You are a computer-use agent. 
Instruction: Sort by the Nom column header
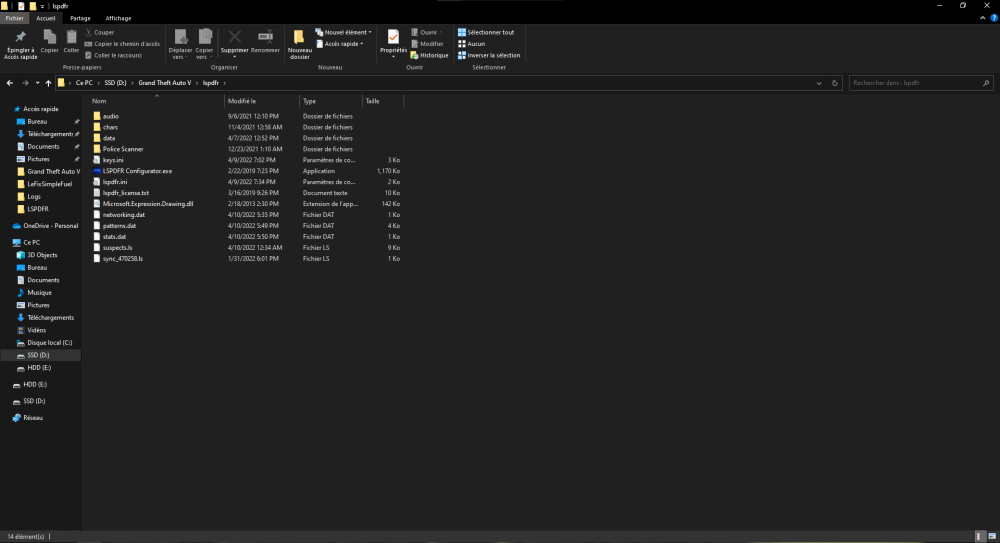(156, 101)
